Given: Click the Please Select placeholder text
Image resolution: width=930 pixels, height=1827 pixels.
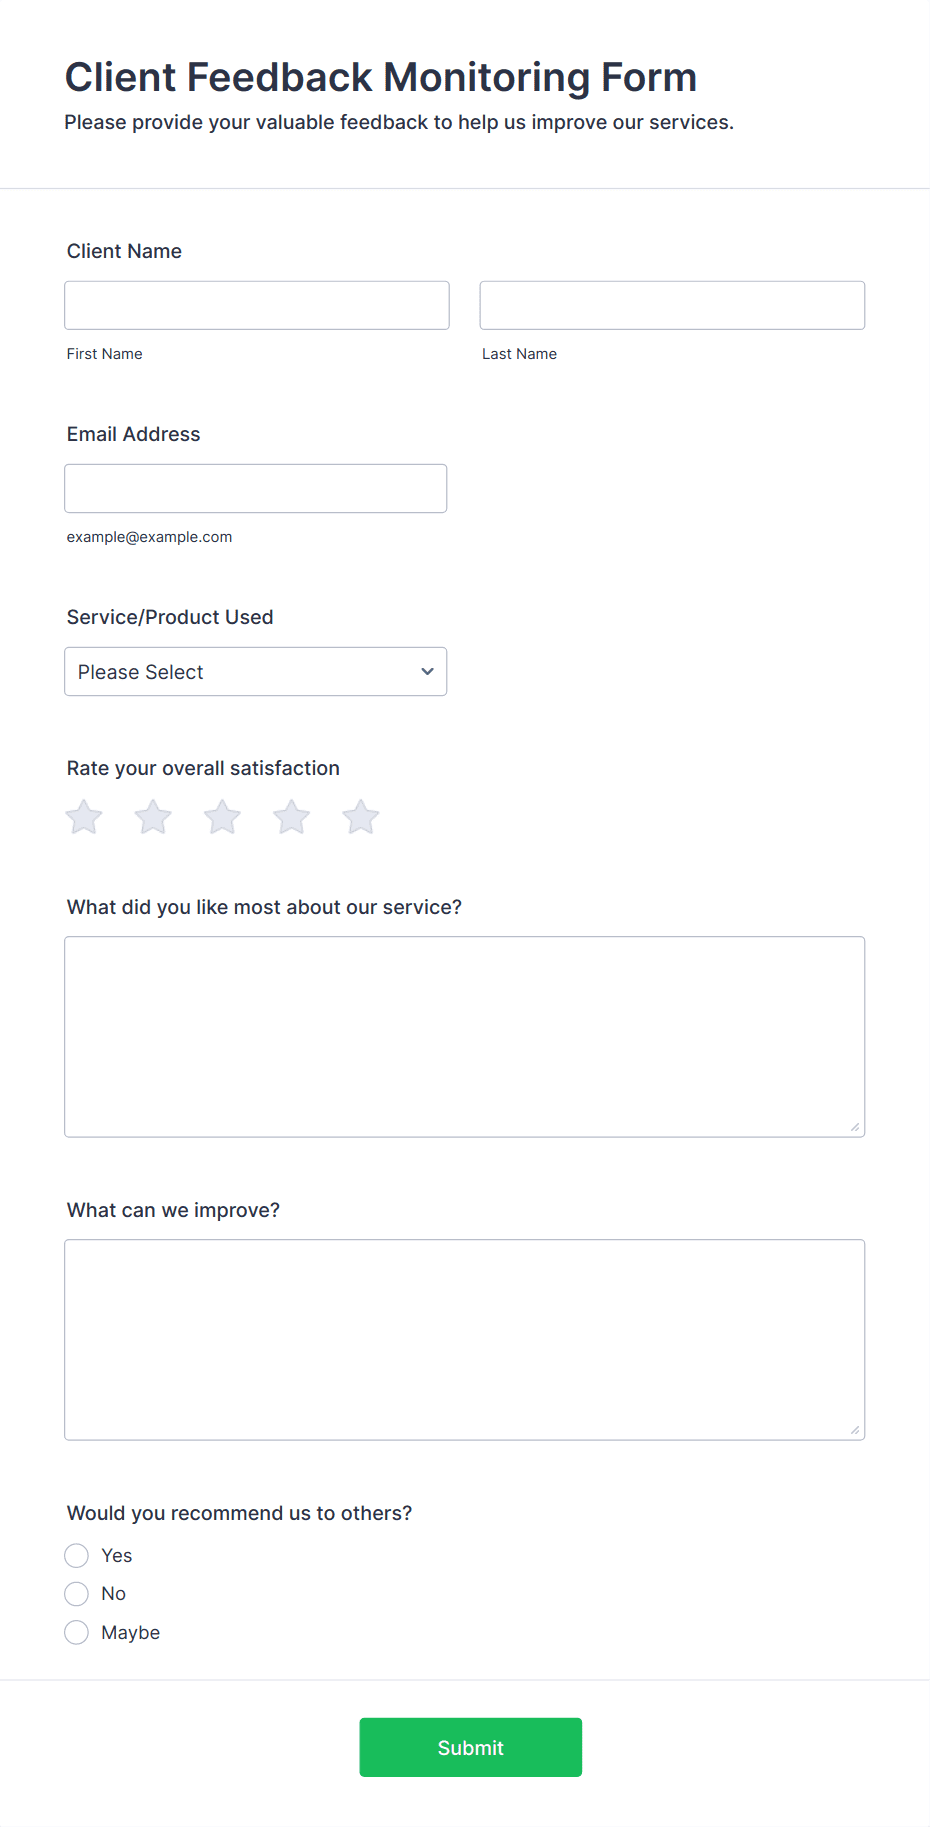Looking at the screenshot, I should coord(140,671).
